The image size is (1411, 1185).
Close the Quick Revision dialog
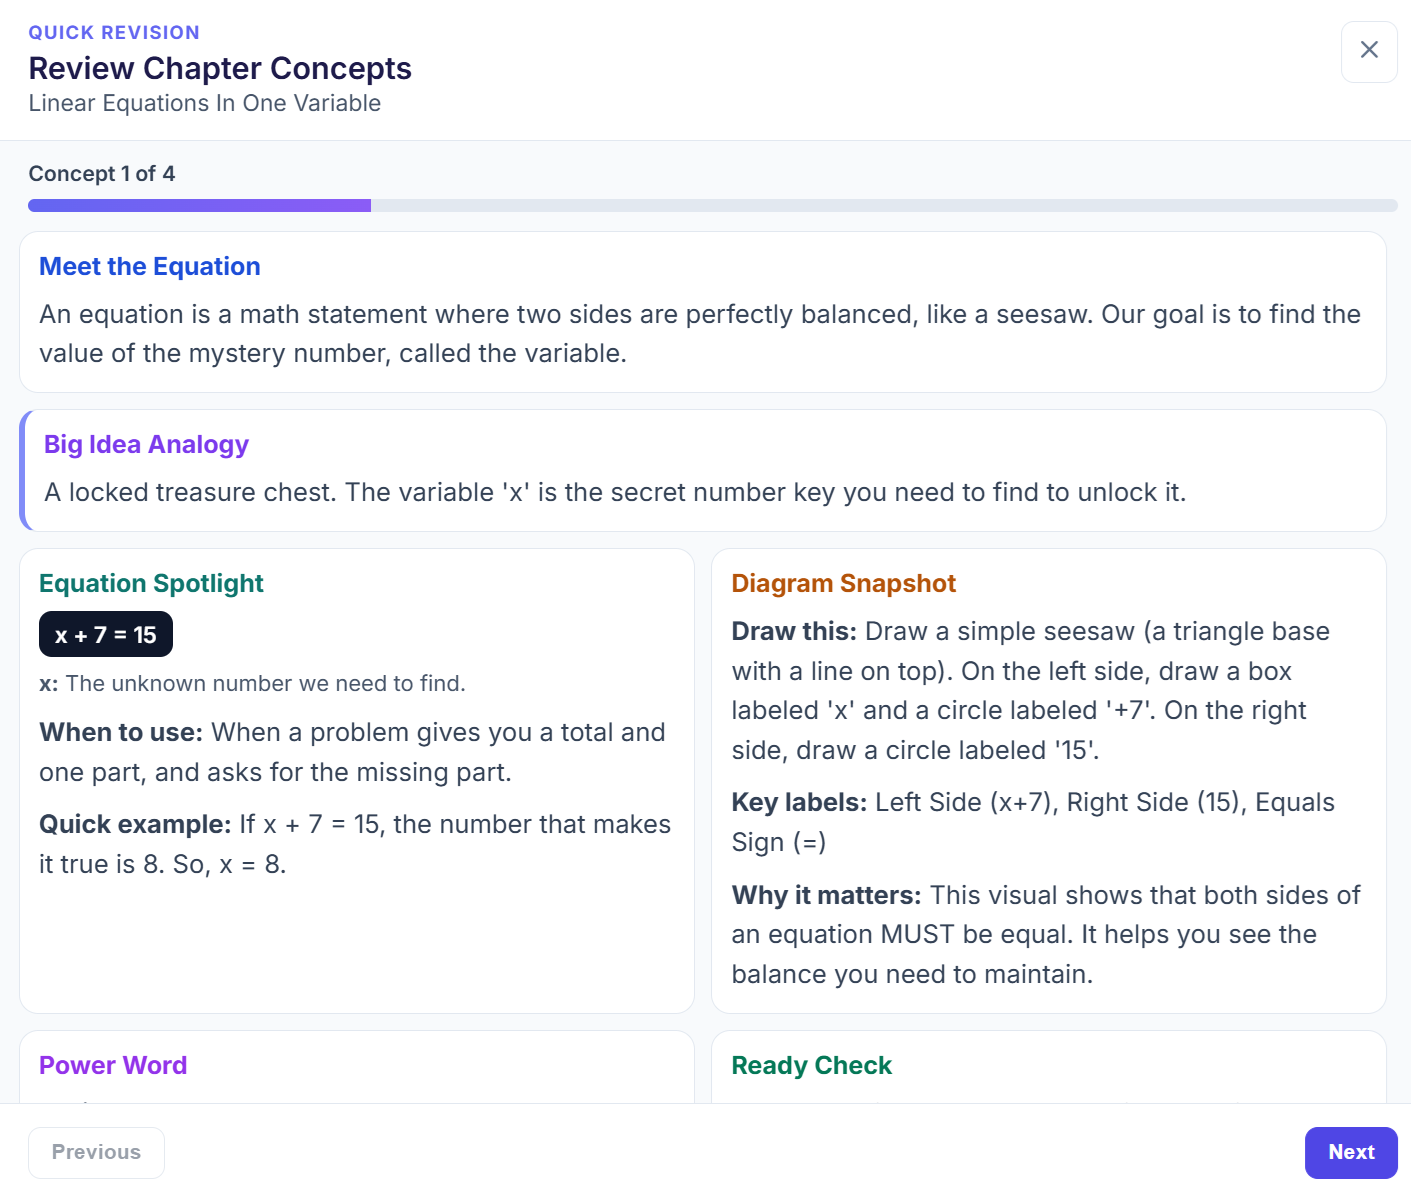1369,50
